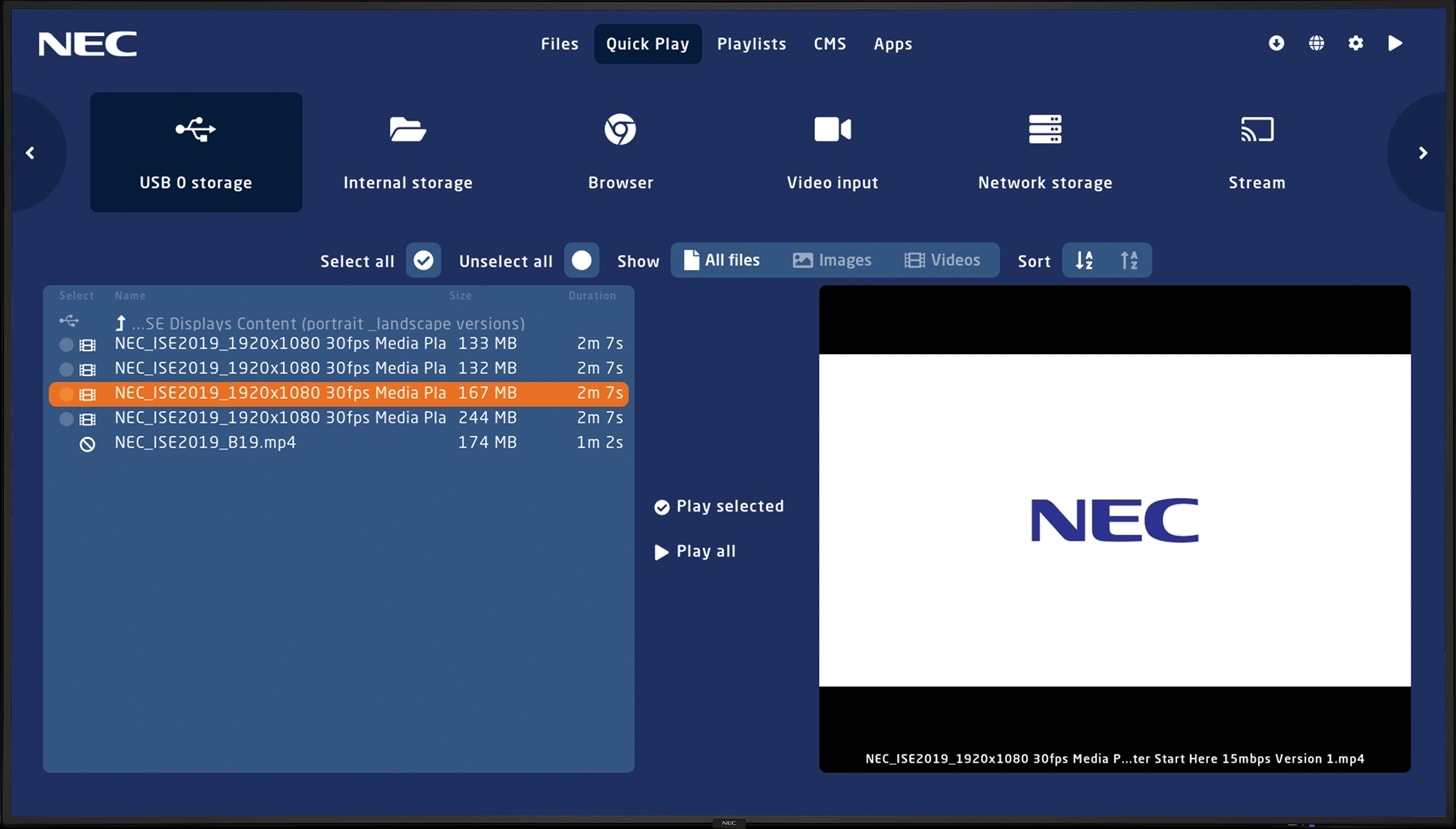1456x829 pixels.
Task: Check the 244 MB video's selection circle
Action: point(65,418)
